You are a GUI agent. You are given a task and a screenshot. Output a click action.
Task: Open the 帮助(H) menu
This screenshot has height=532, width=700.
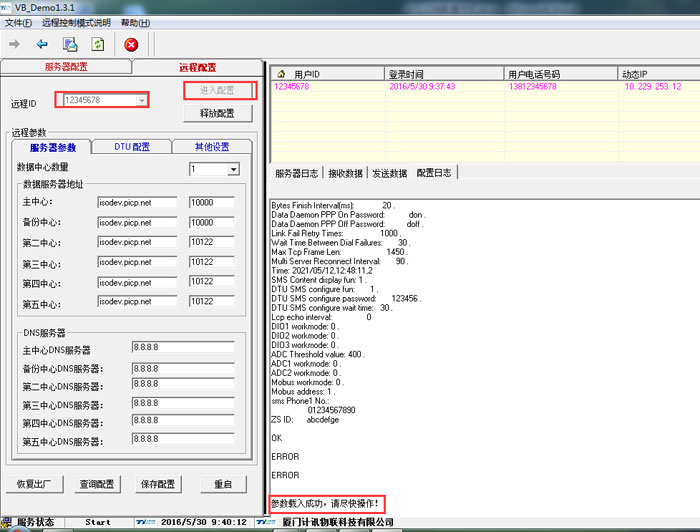click(136, 23)
